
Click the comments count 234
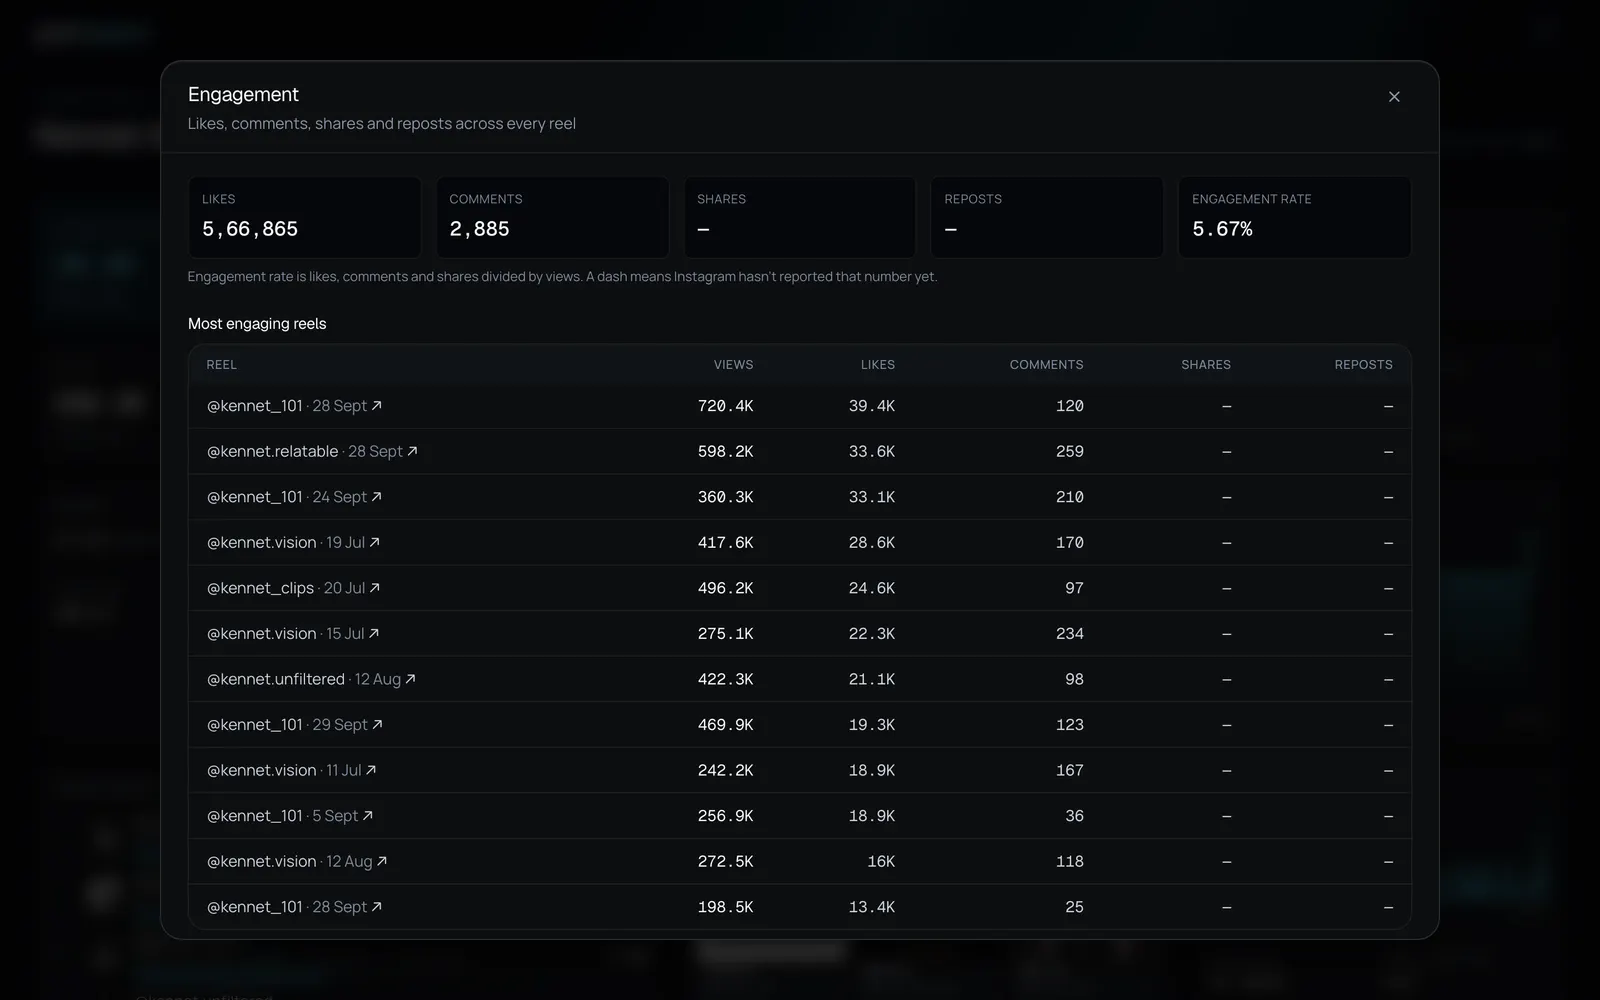[x=1070, y=634]
